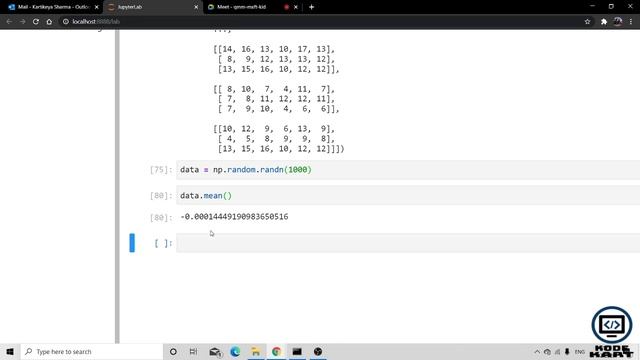Image resolution: width=640 pixels, height=360 pixels.
Task: Open Chrome three-dot menu
Action: pyautogui.click(x=631, y=22)
